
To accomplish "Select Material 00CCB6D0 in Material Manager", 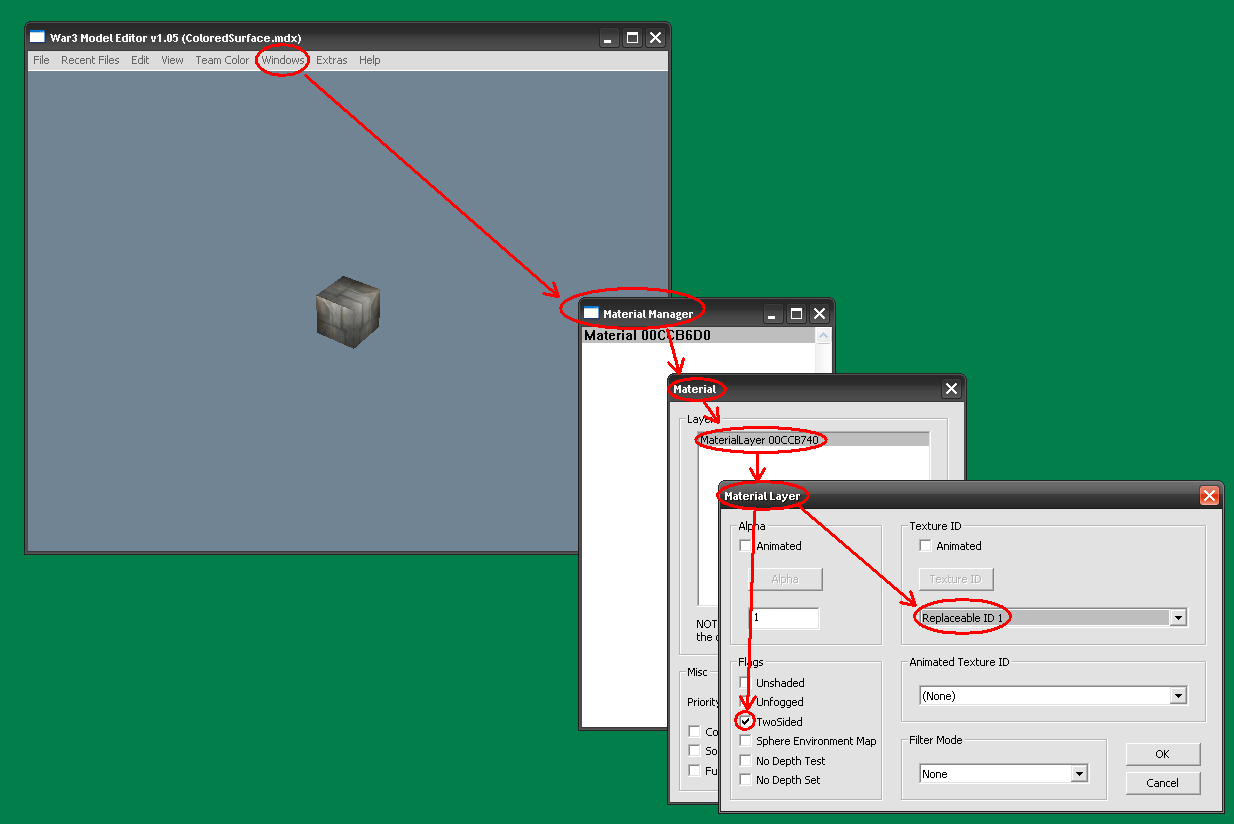I will tap(698, 336).
